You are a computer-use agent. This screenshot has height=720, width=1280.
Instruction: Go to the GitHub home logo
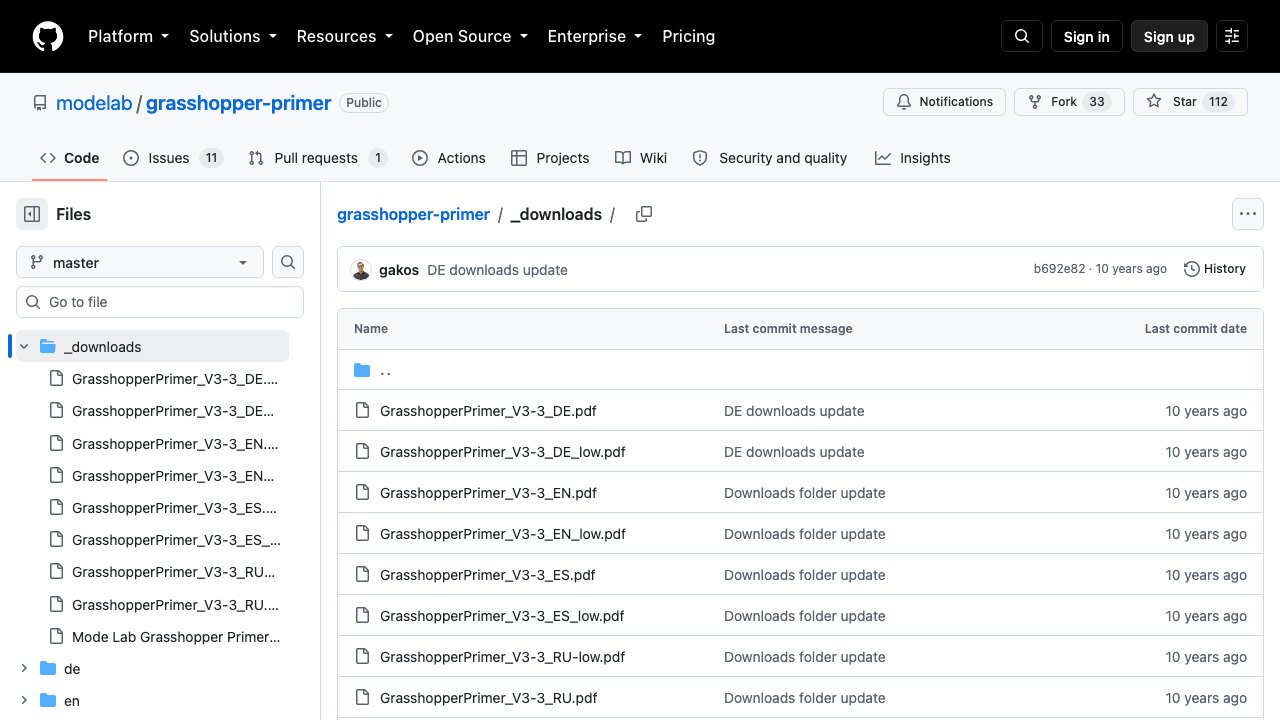[48, 36]
